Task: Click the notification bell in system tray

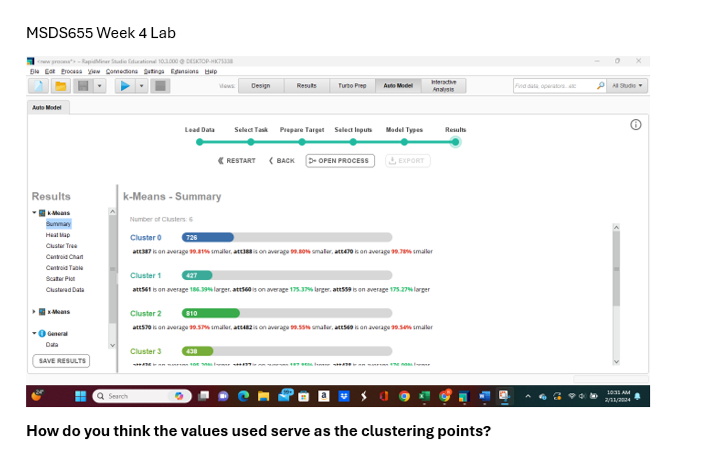Action: click(x=638, y=396)
